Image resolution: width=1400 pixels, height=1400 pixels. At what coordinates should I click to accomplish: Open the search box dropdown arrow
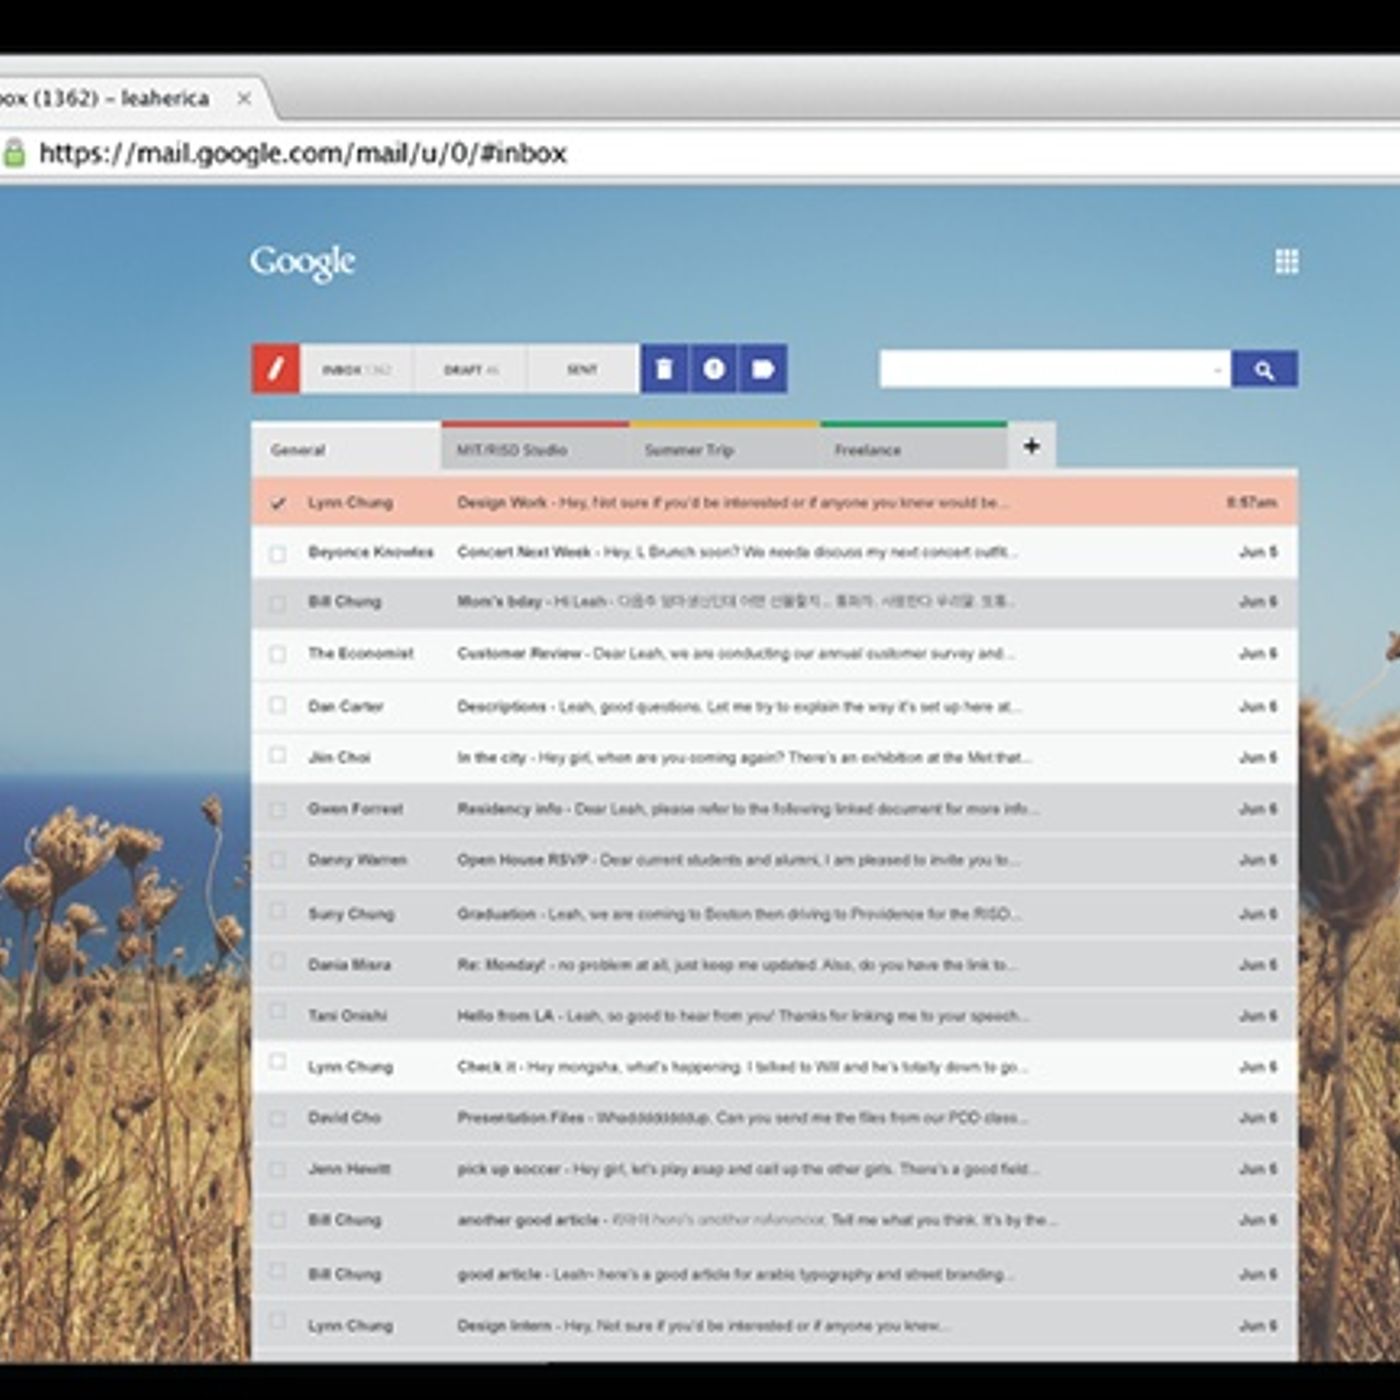[1217, 371]
